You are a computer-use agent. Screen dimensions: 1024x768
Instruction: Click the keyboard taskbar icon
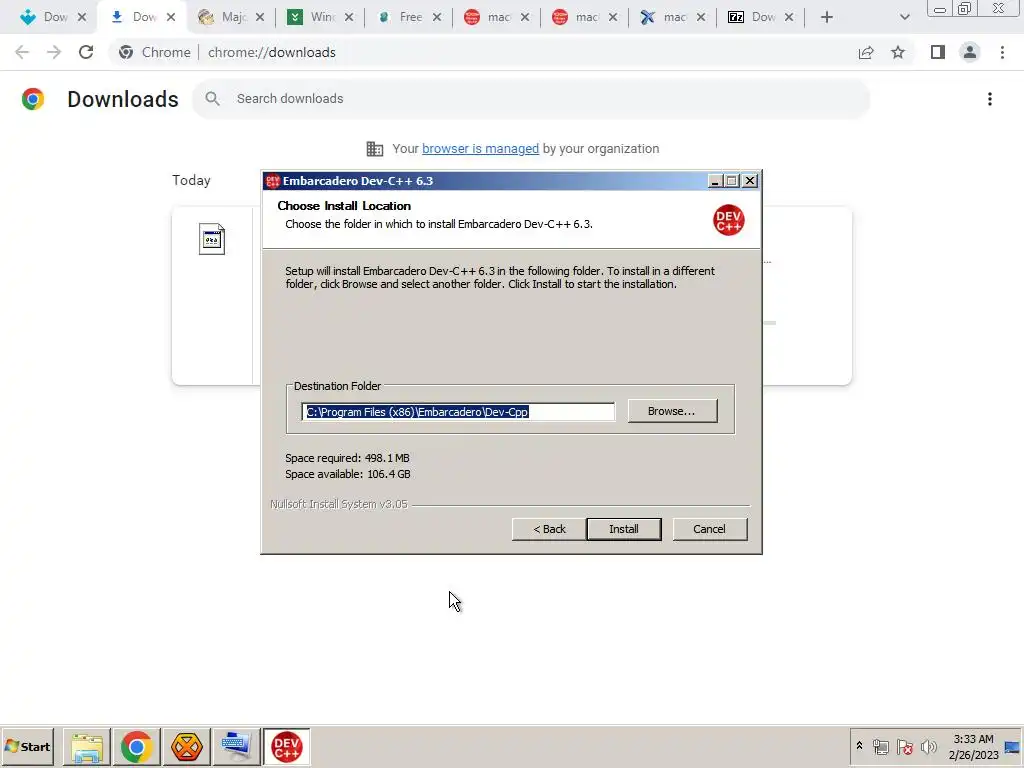point(236,747)
